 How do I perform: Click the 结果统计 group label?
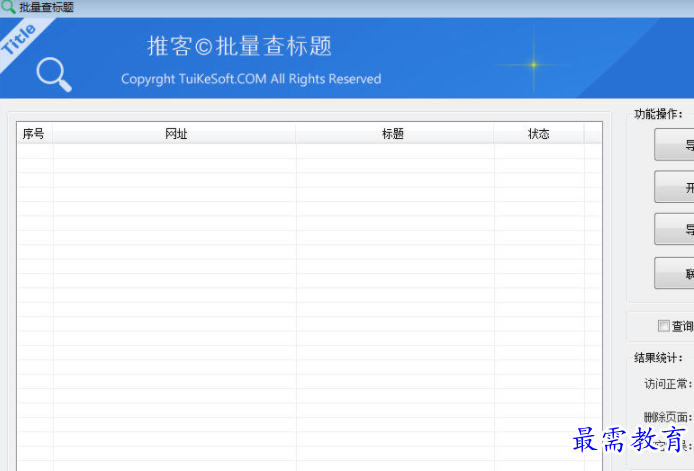tap(658, 357)
